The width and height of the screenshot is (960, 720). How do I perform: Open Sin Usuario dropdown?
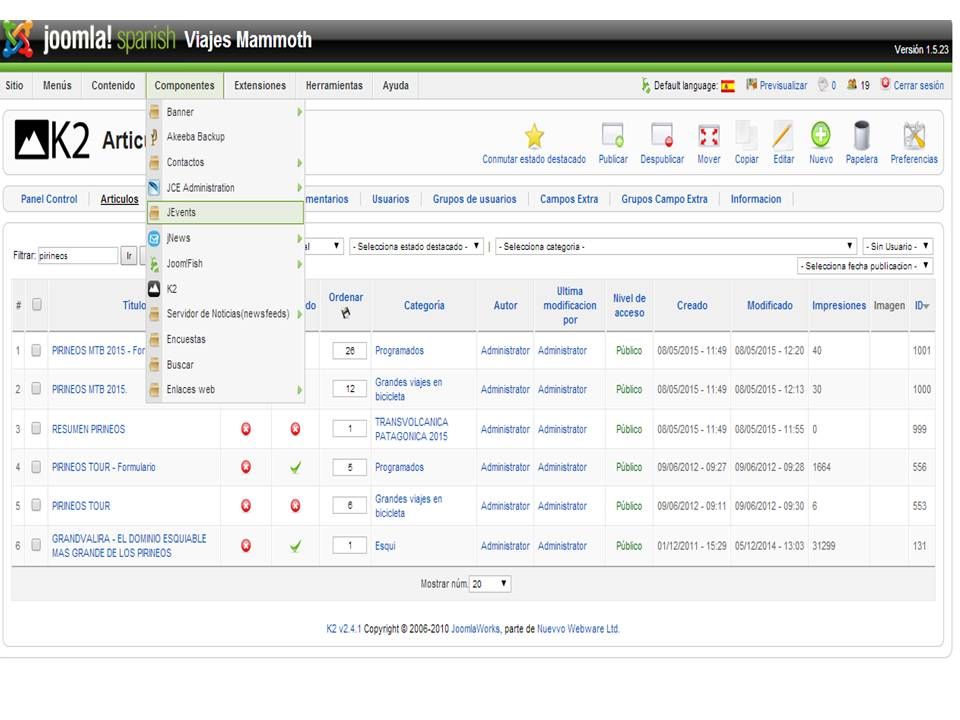click(898, 246)
